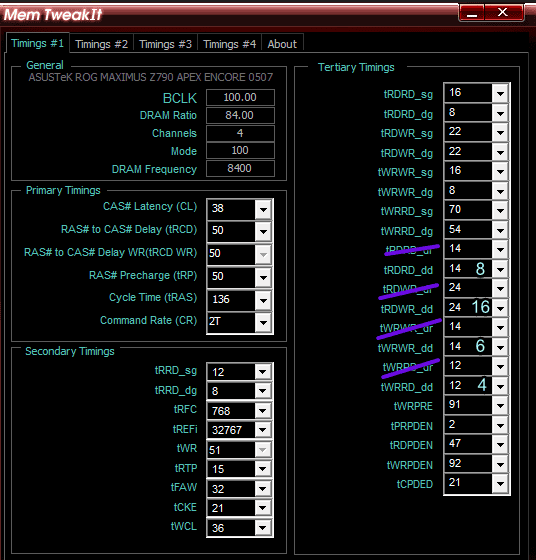Open the tRCD dropdown arrow
The height and width of the screenshot is (560, 536).
pyautogui.click(x=264, y=231)
